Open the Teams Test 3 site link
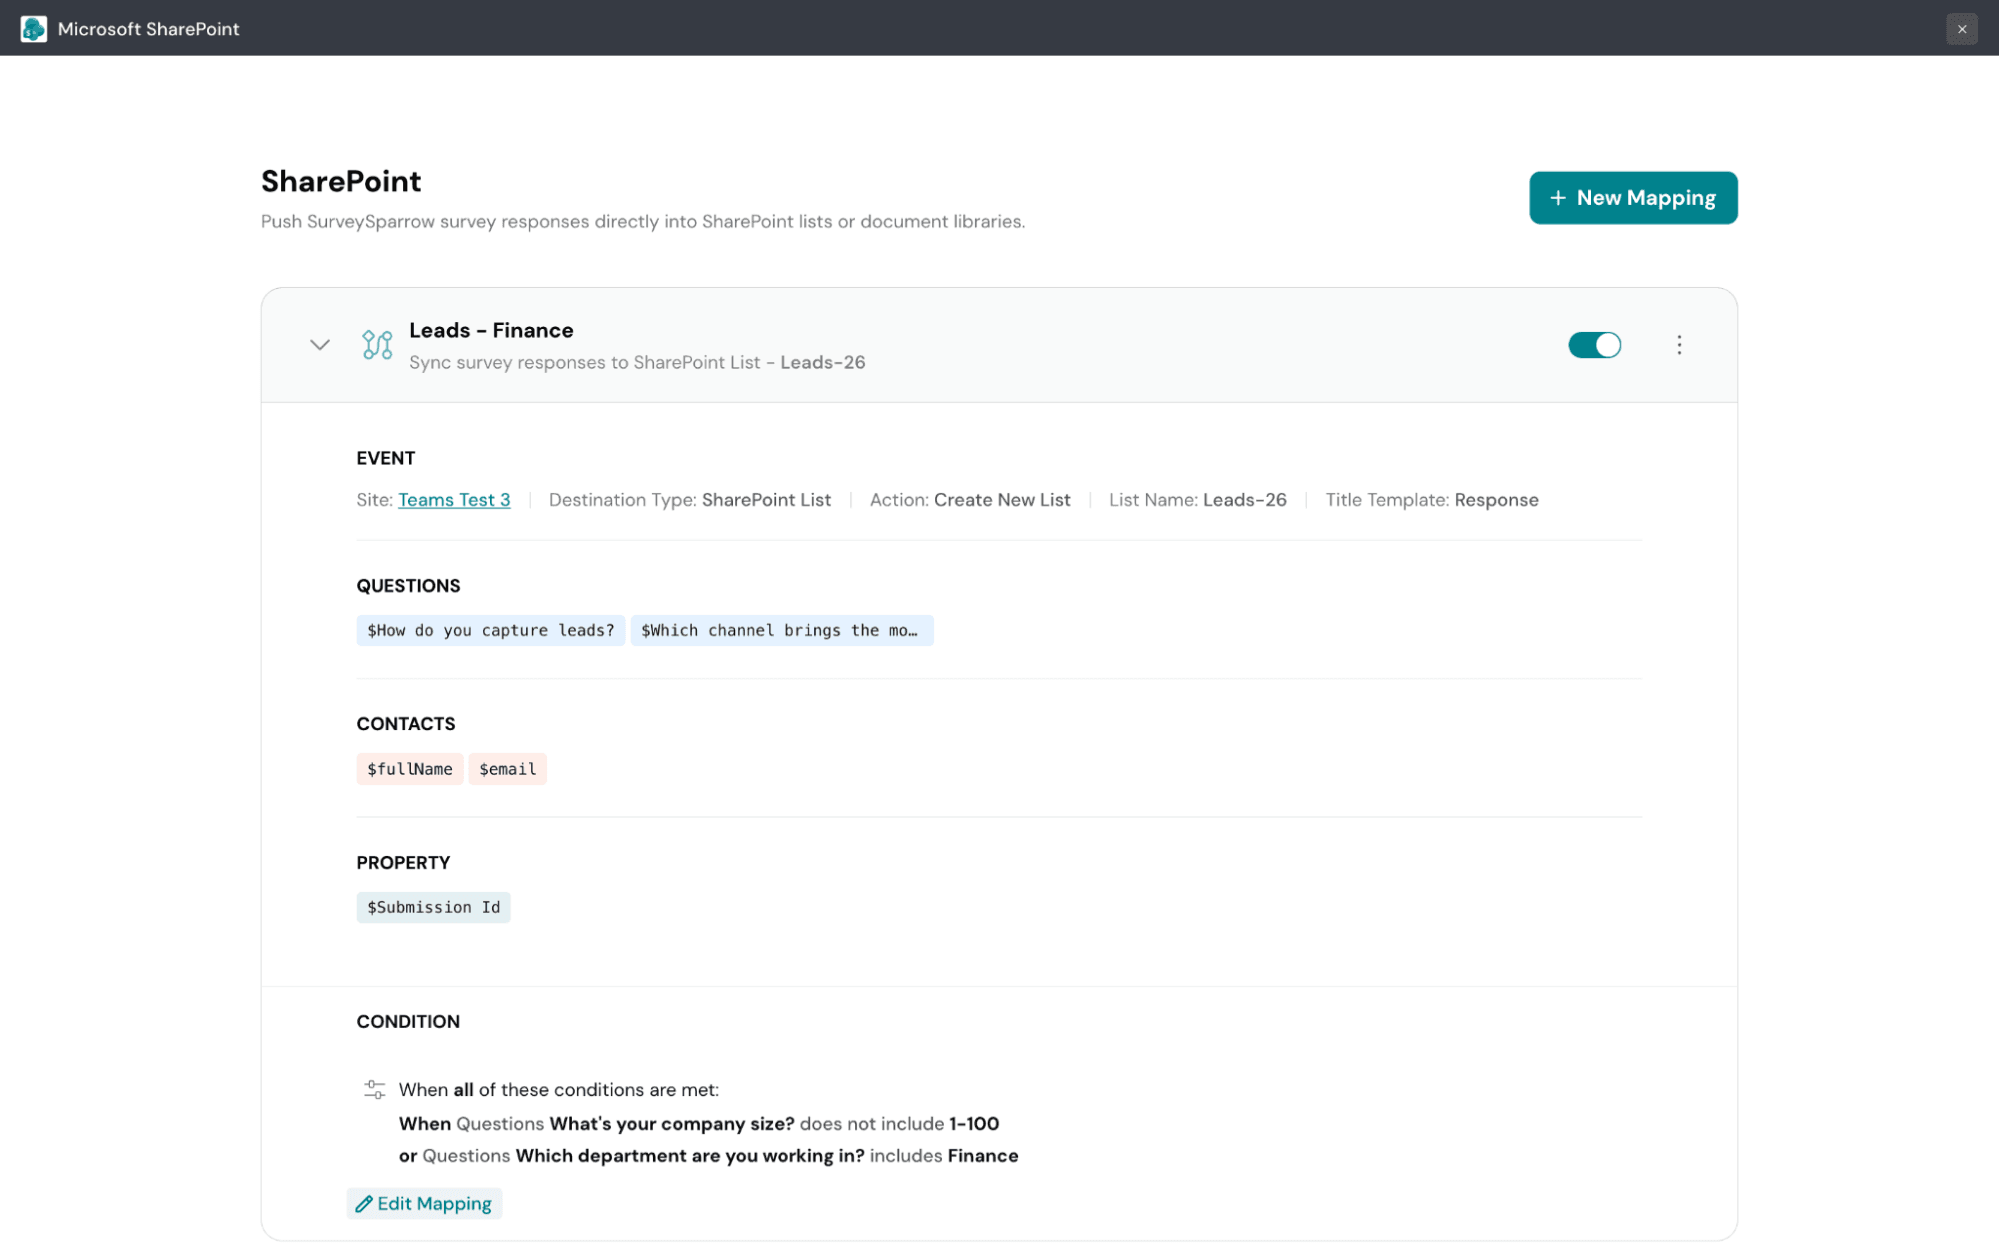The image size is (1999, 1250). [x=454, y=500]
